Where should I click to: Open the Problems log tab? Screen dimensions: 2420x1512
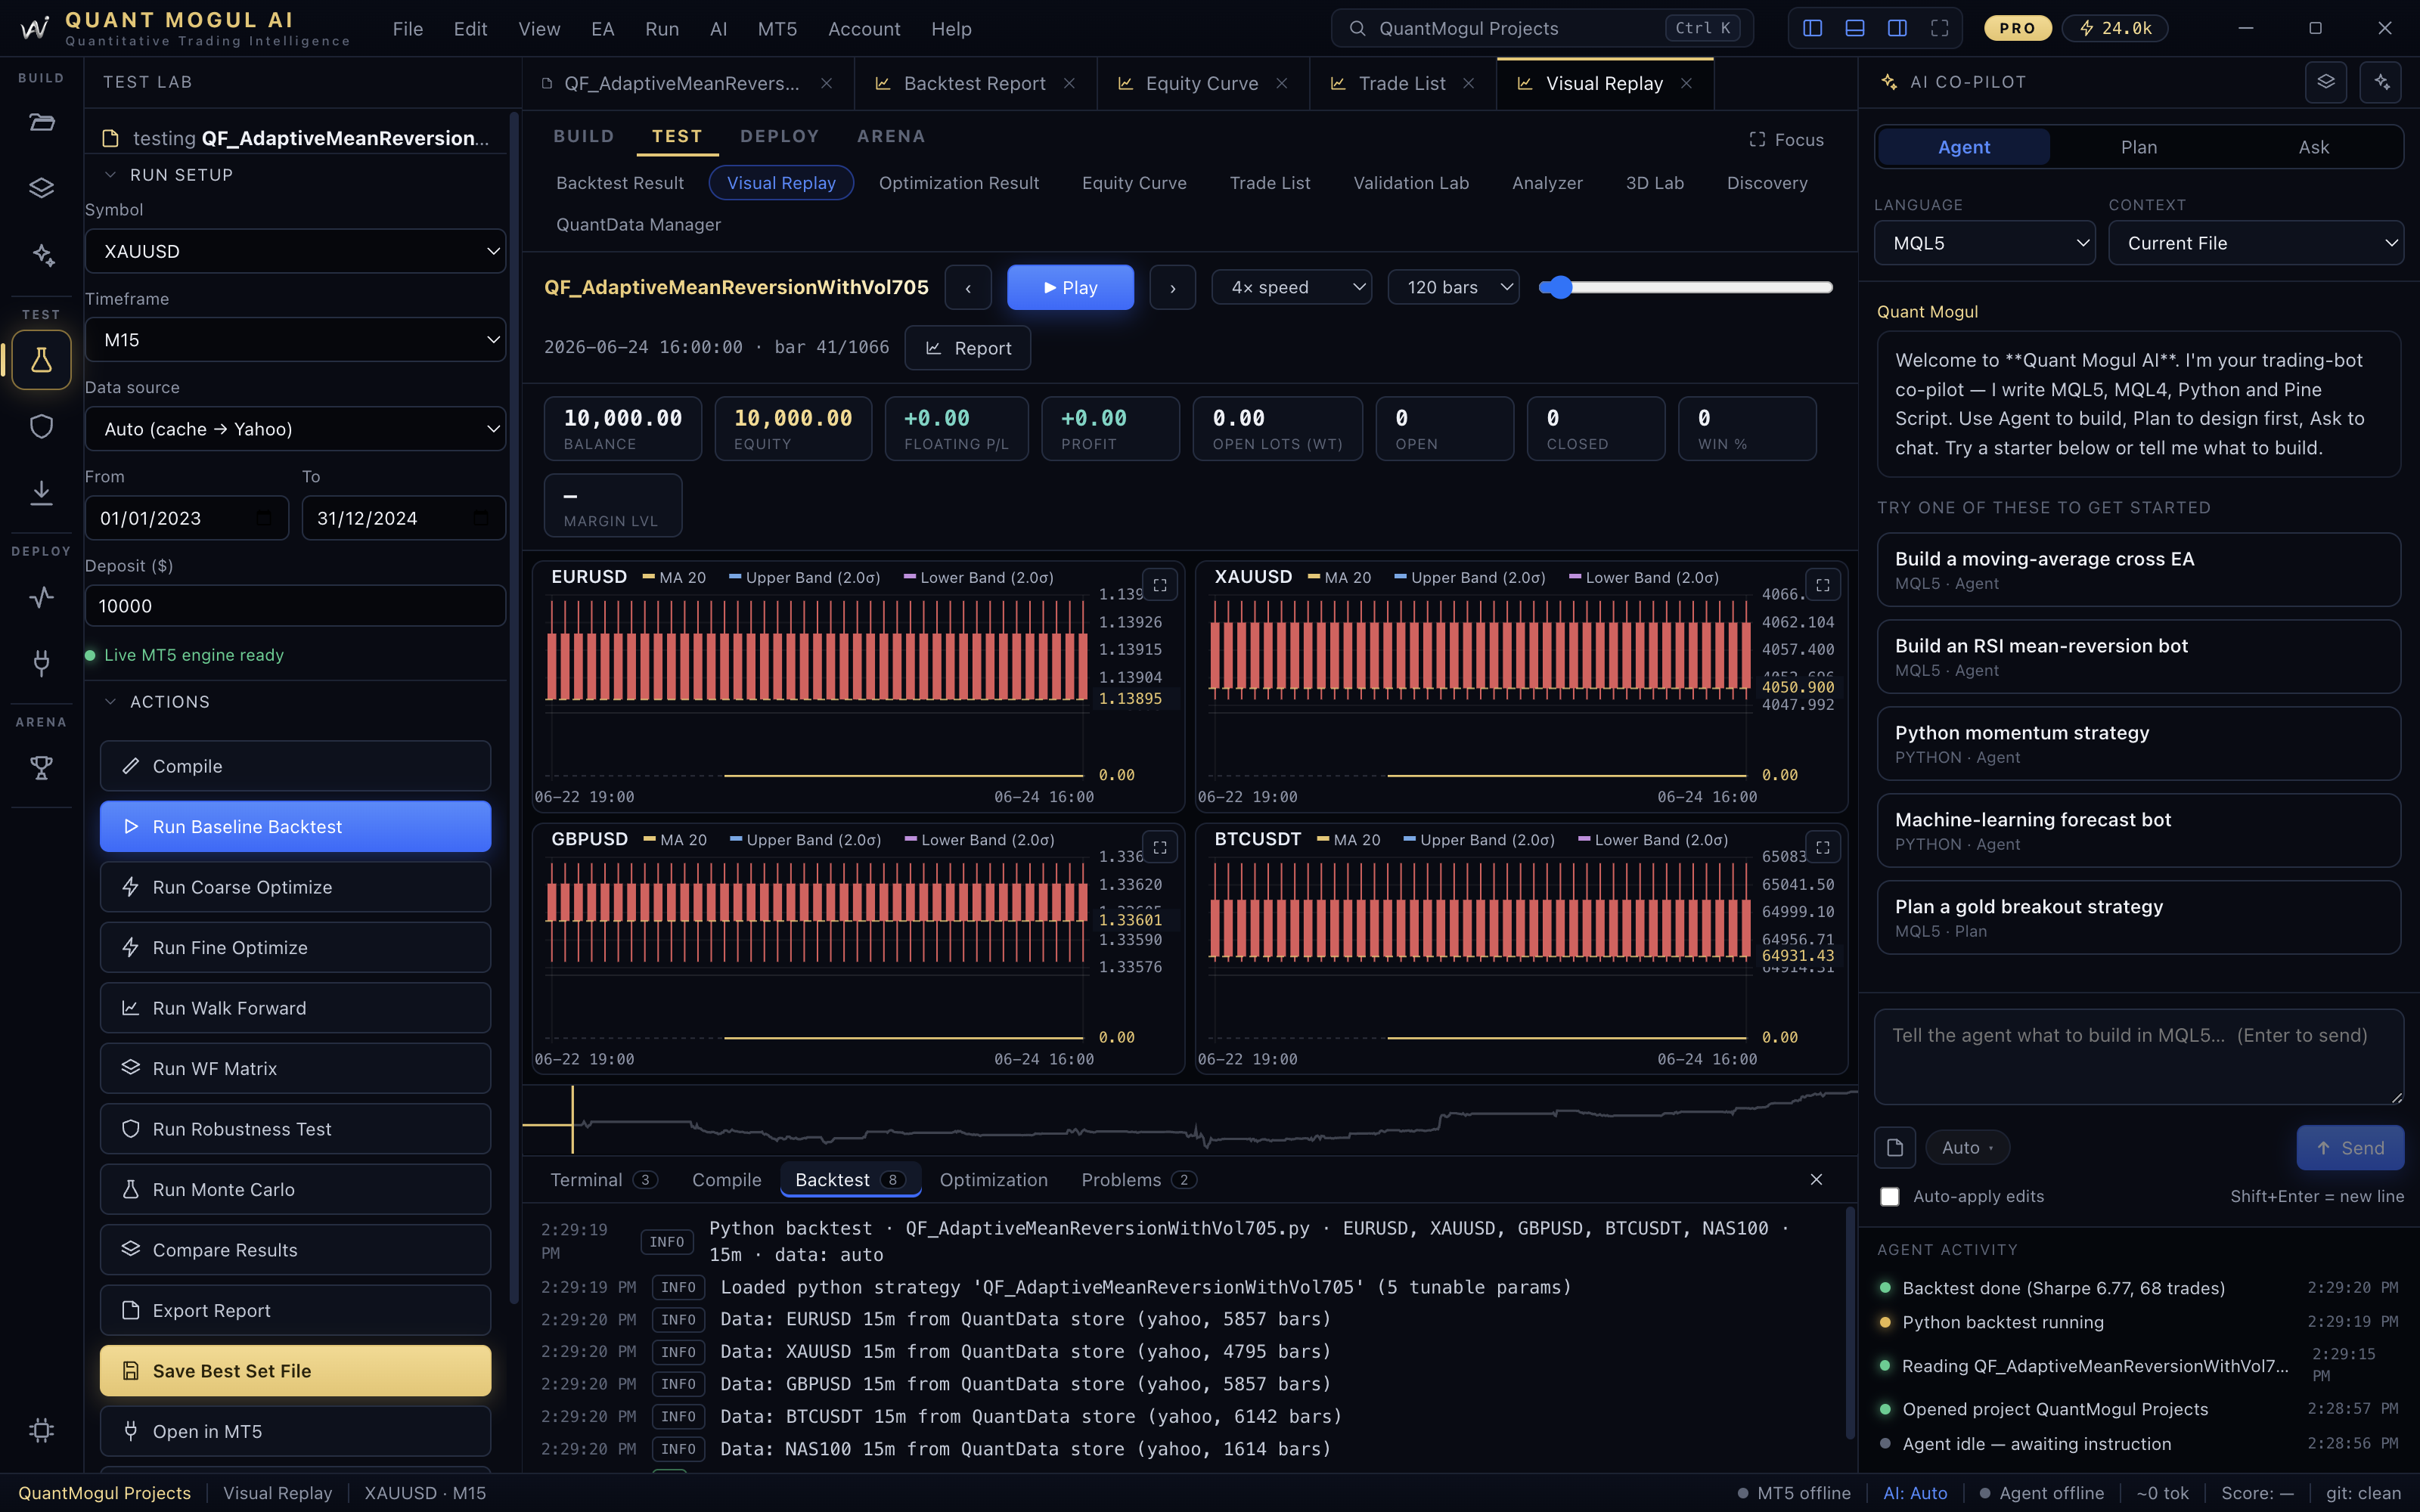pyautogui.click(x=1139, y=1180)
